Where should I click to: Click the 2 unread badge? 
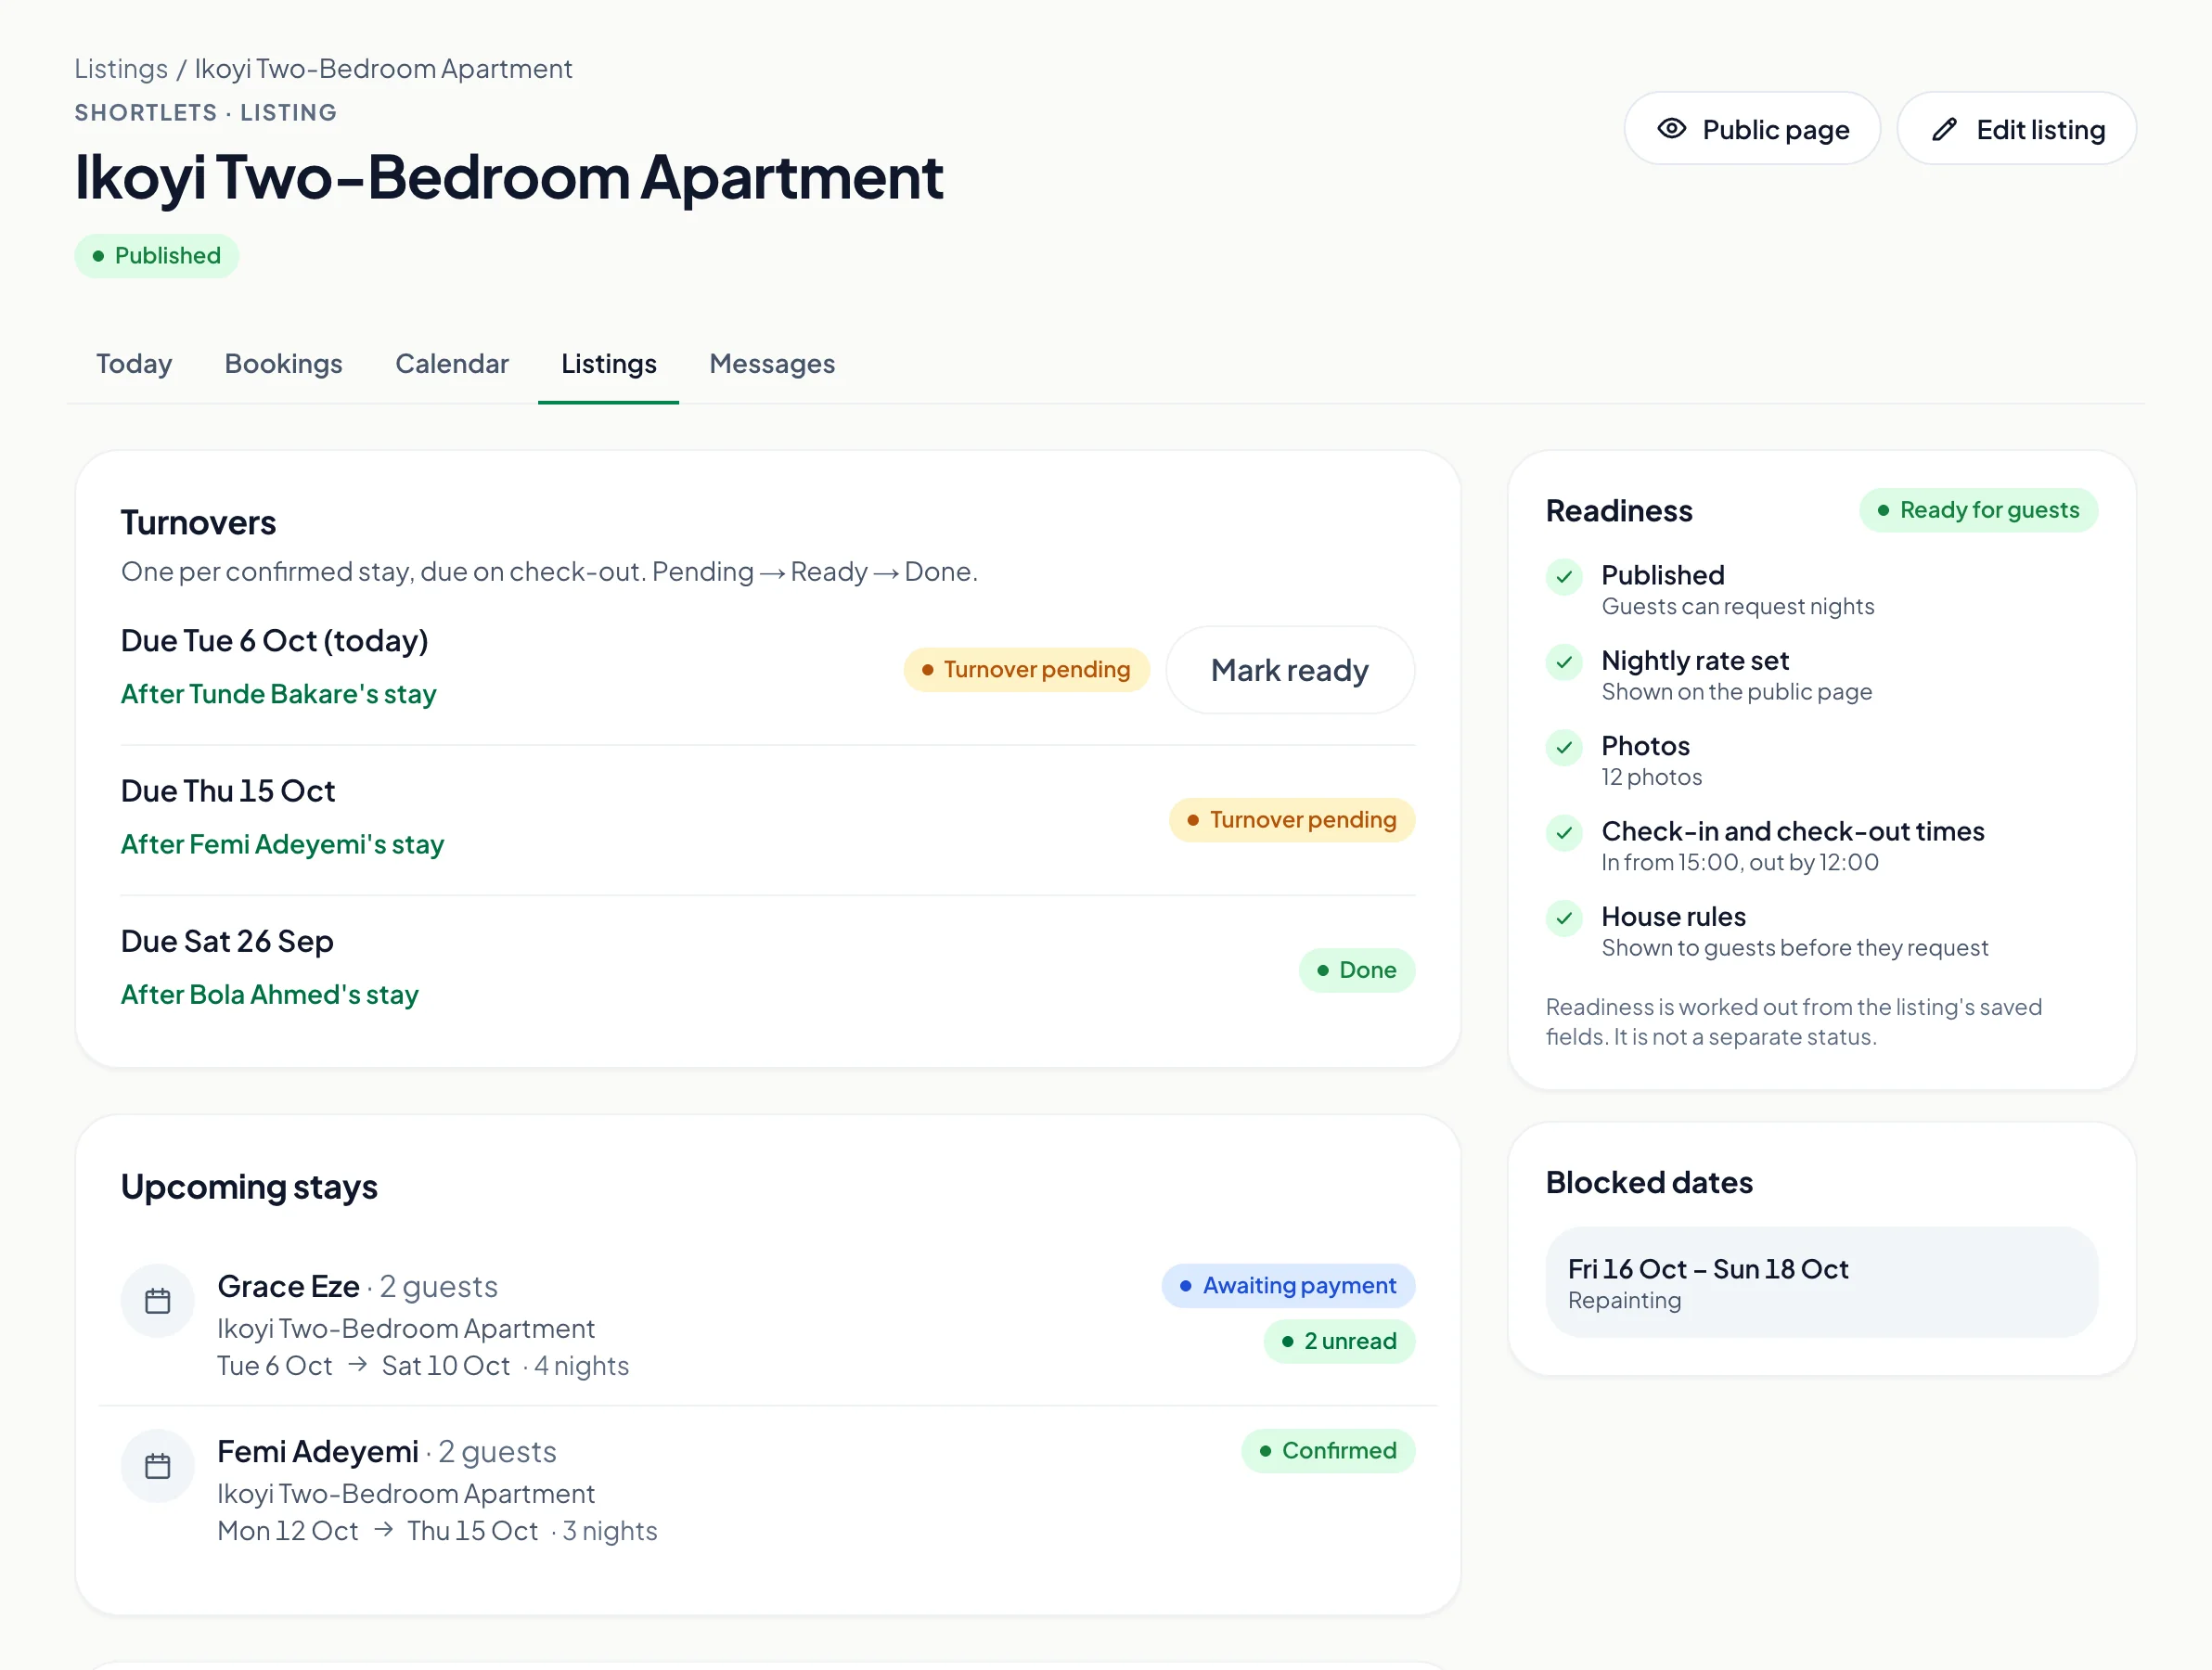(x=1339, y=1341)
